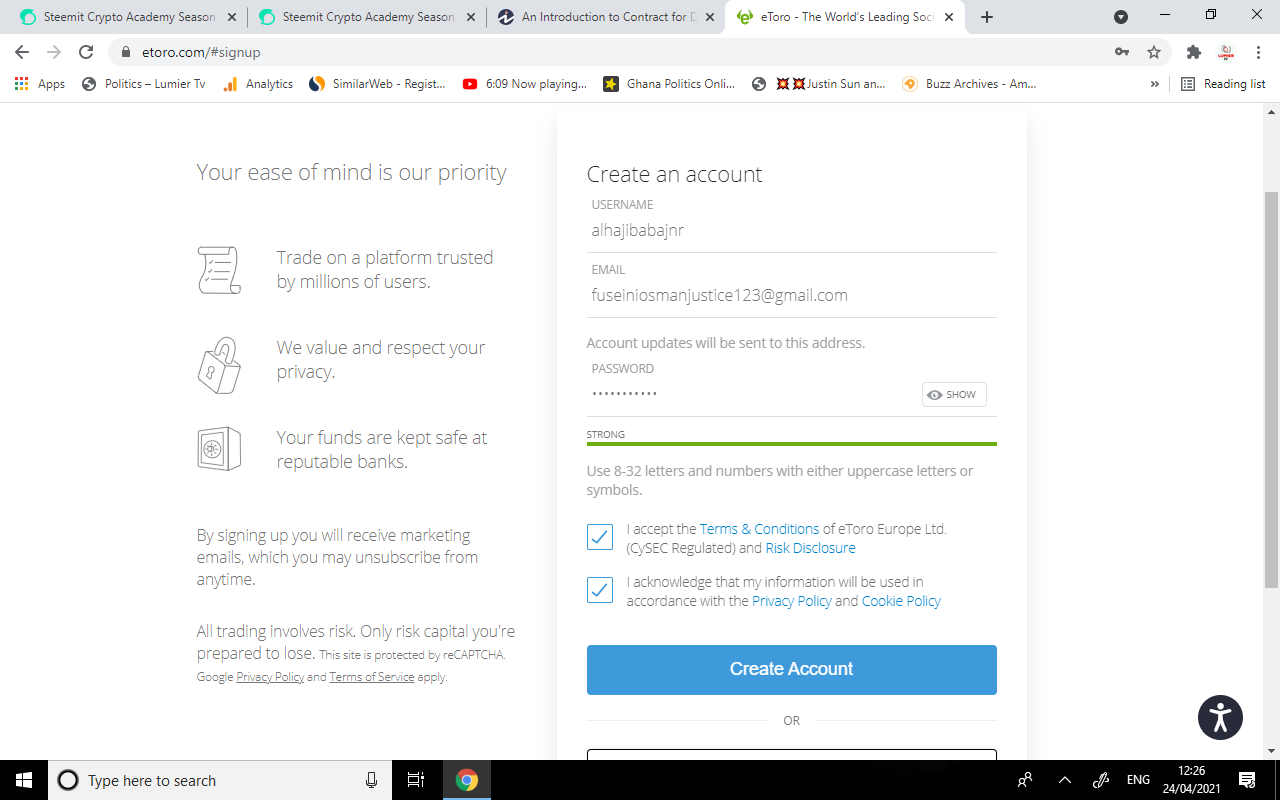Show the password with the eye button
The image size is (1280, 800).
coord(954,395)
